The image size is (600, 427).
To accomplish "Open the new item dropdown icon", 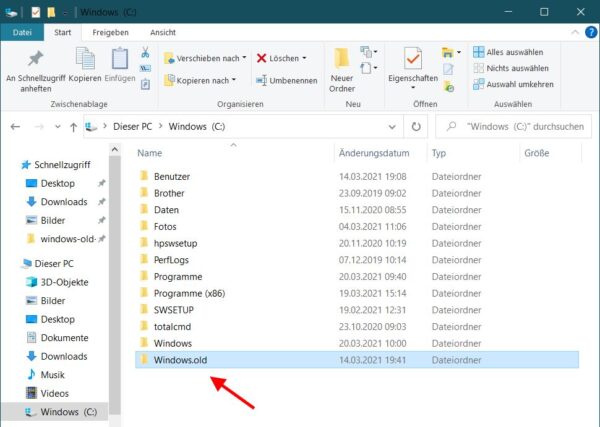I will pos(369,52).
